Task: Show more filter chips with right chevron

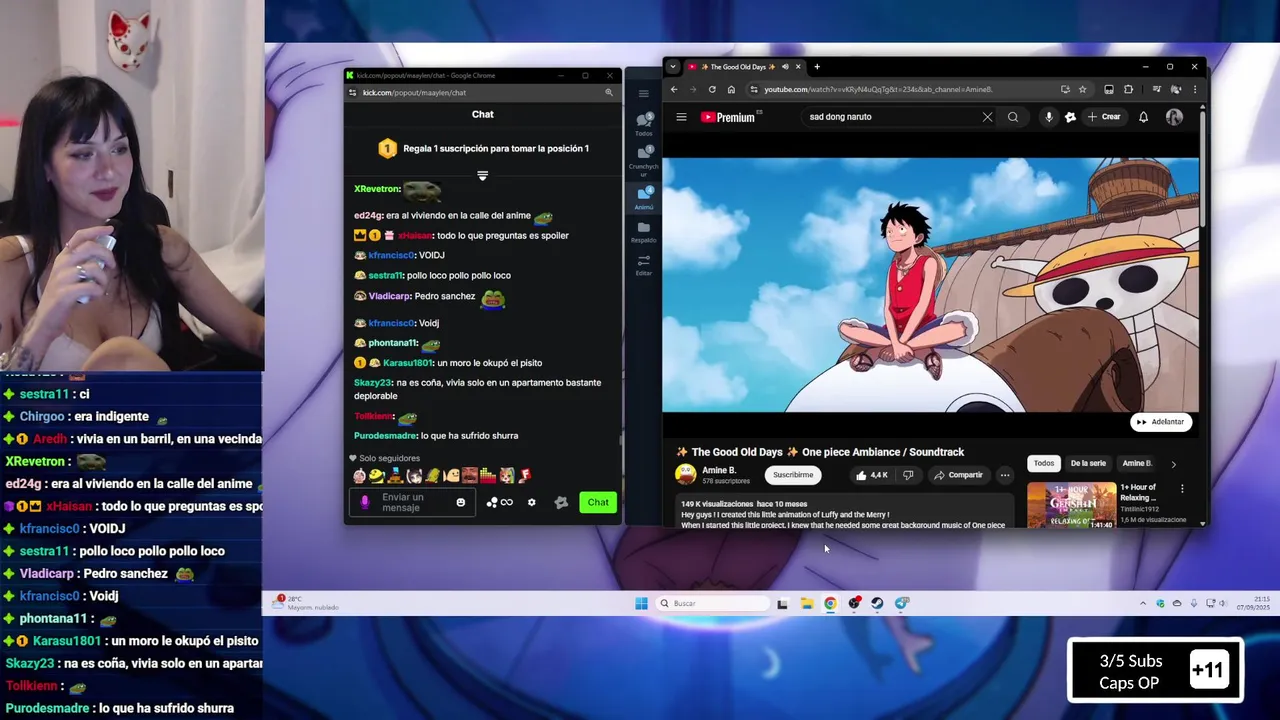Action: pyautogui.click(x=1173, y=464)
